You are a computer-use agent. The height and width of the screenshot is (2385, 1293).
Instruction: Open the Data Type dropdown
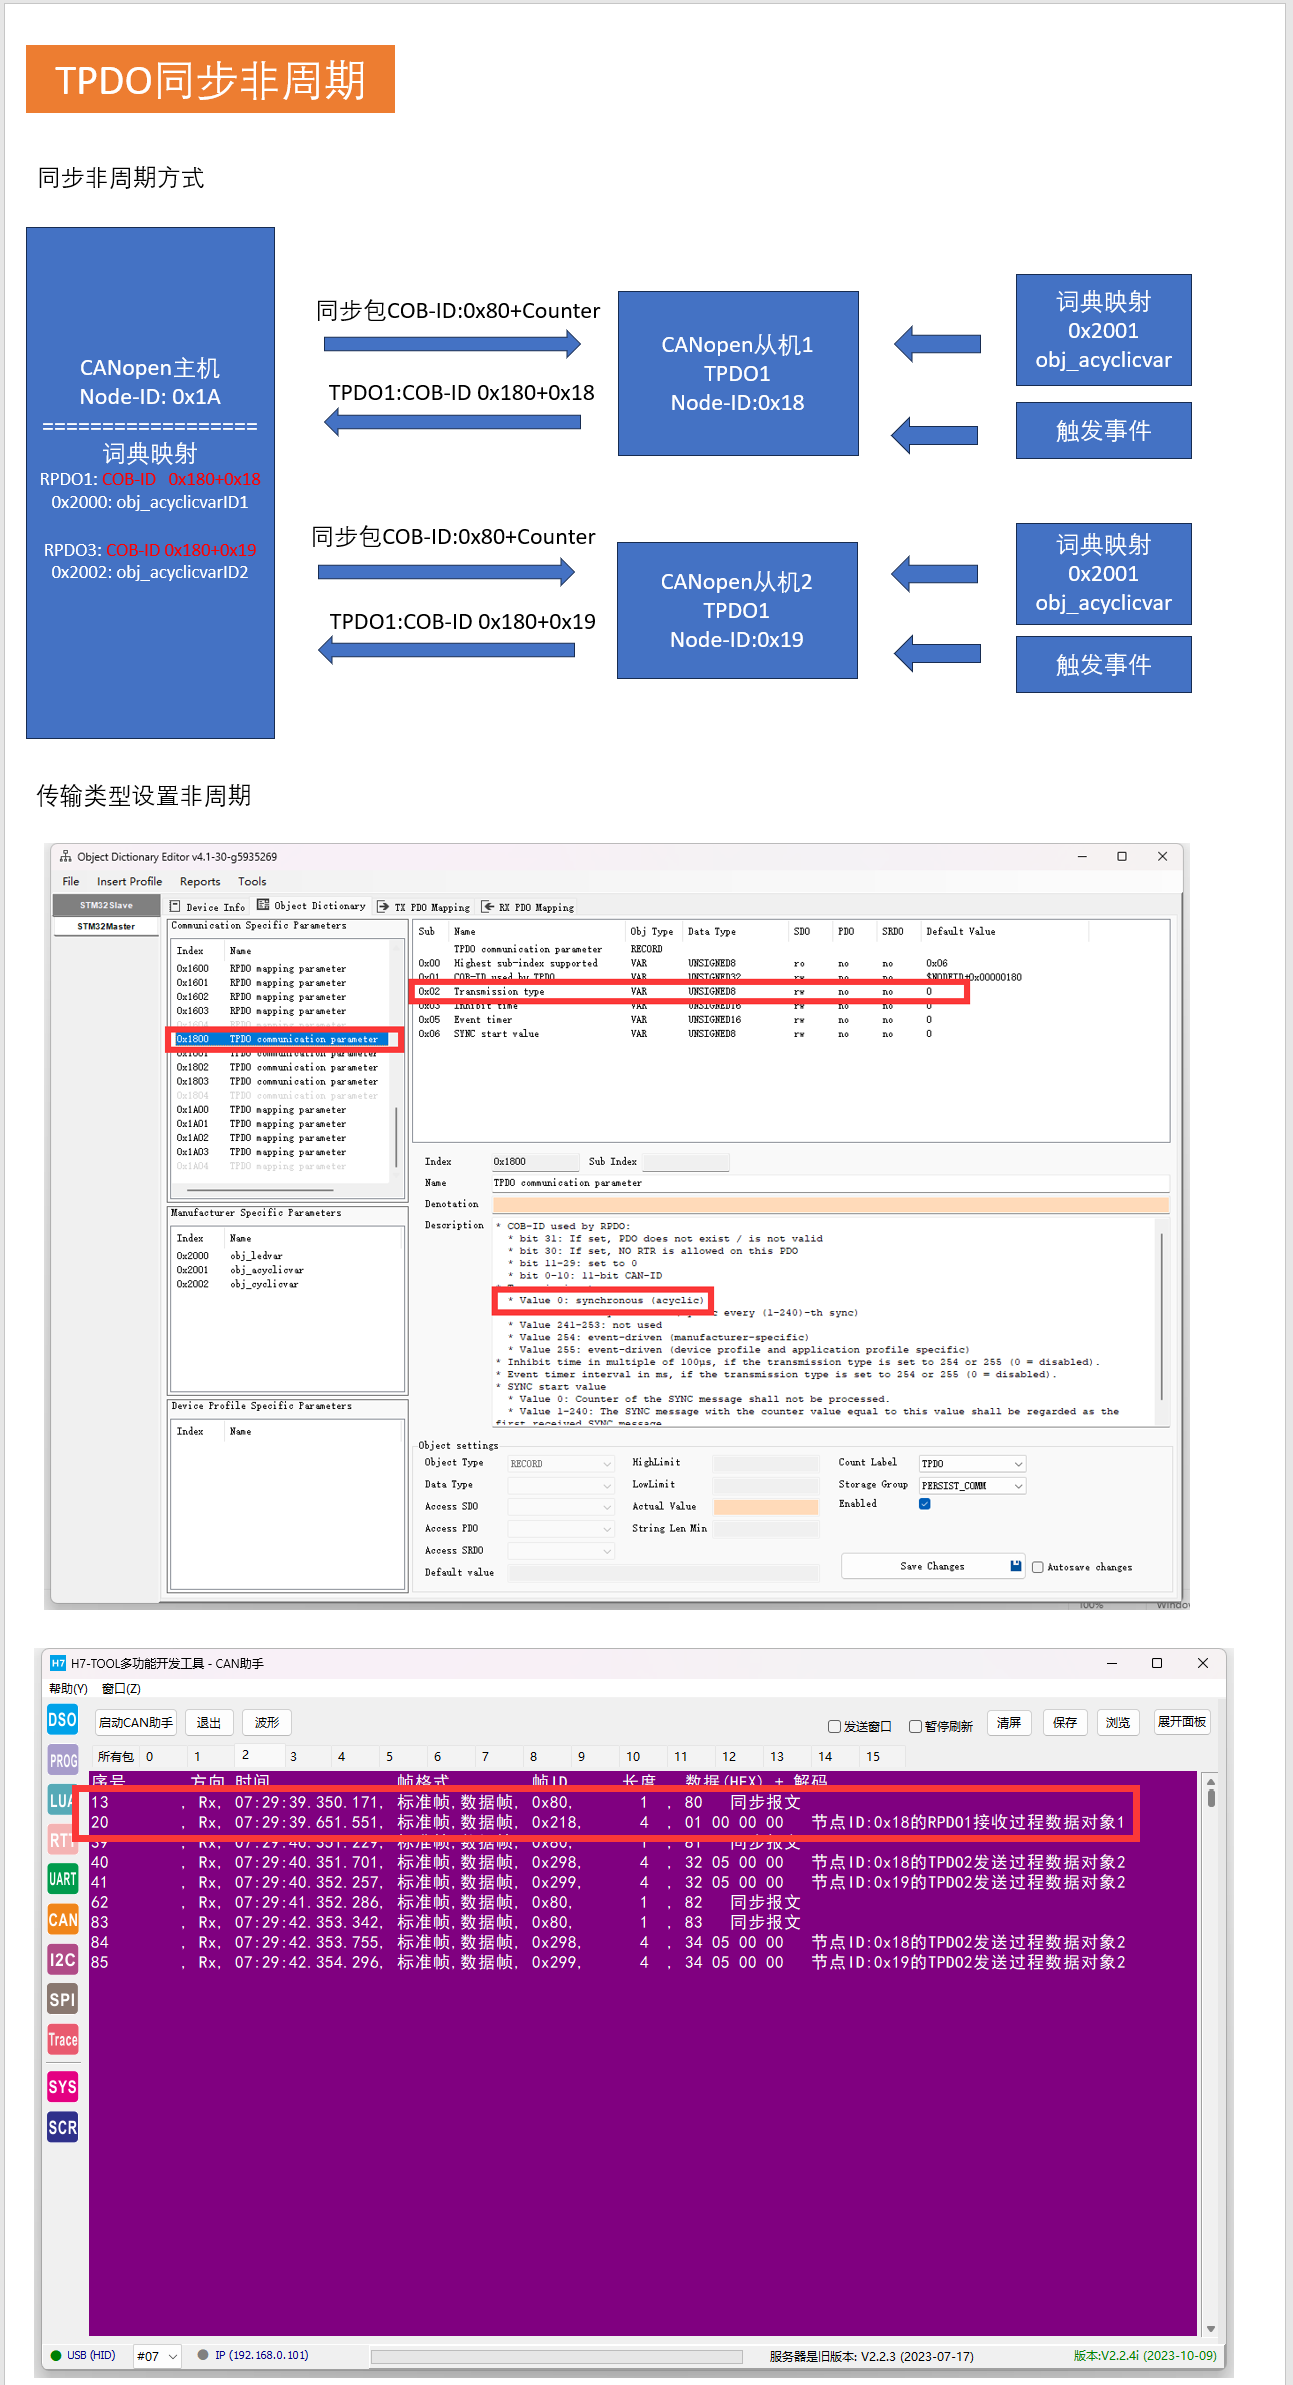pyautogui.click(x=561, y=1485)
